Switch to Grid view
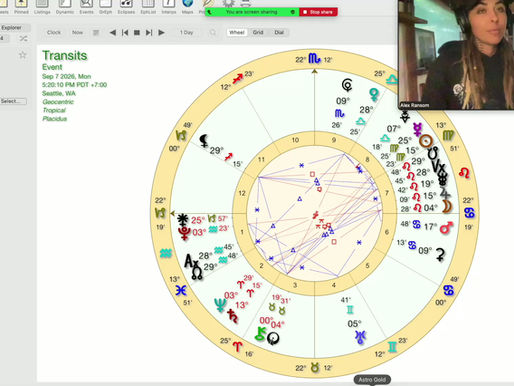This screenshot has width=514, height=386. (x=258, y=32)
